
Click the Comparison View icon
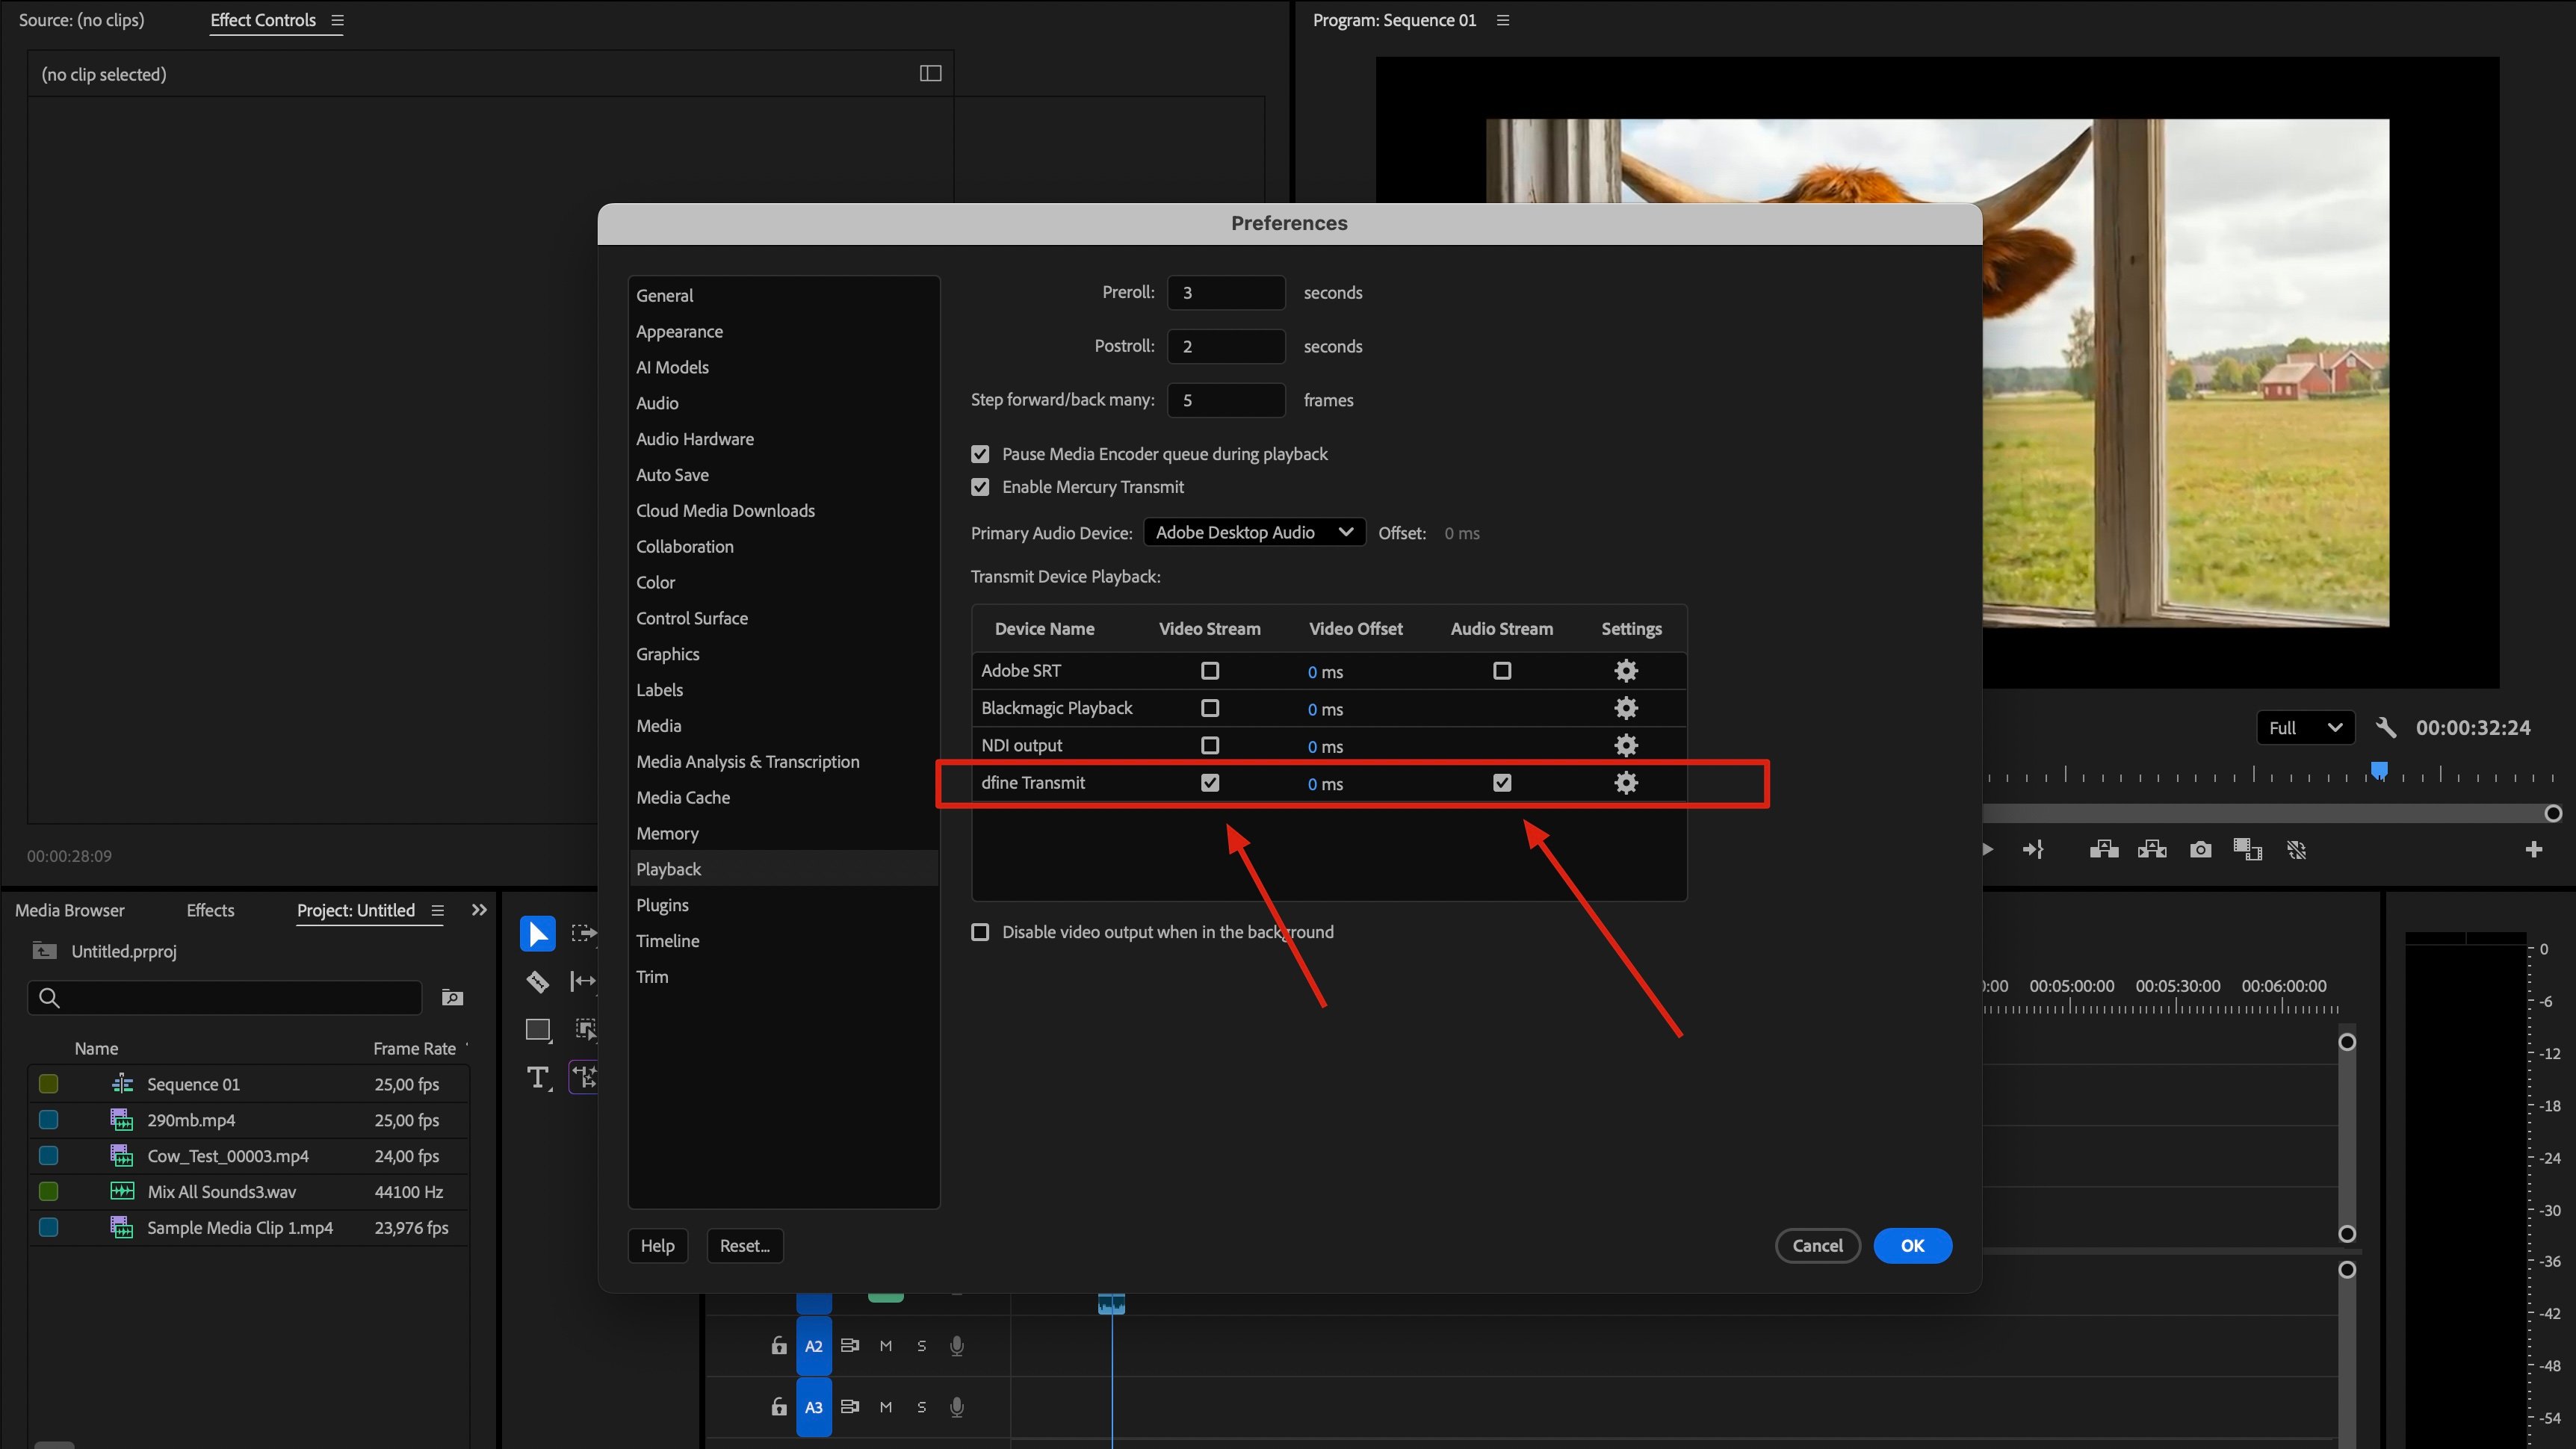point(2248,850)
